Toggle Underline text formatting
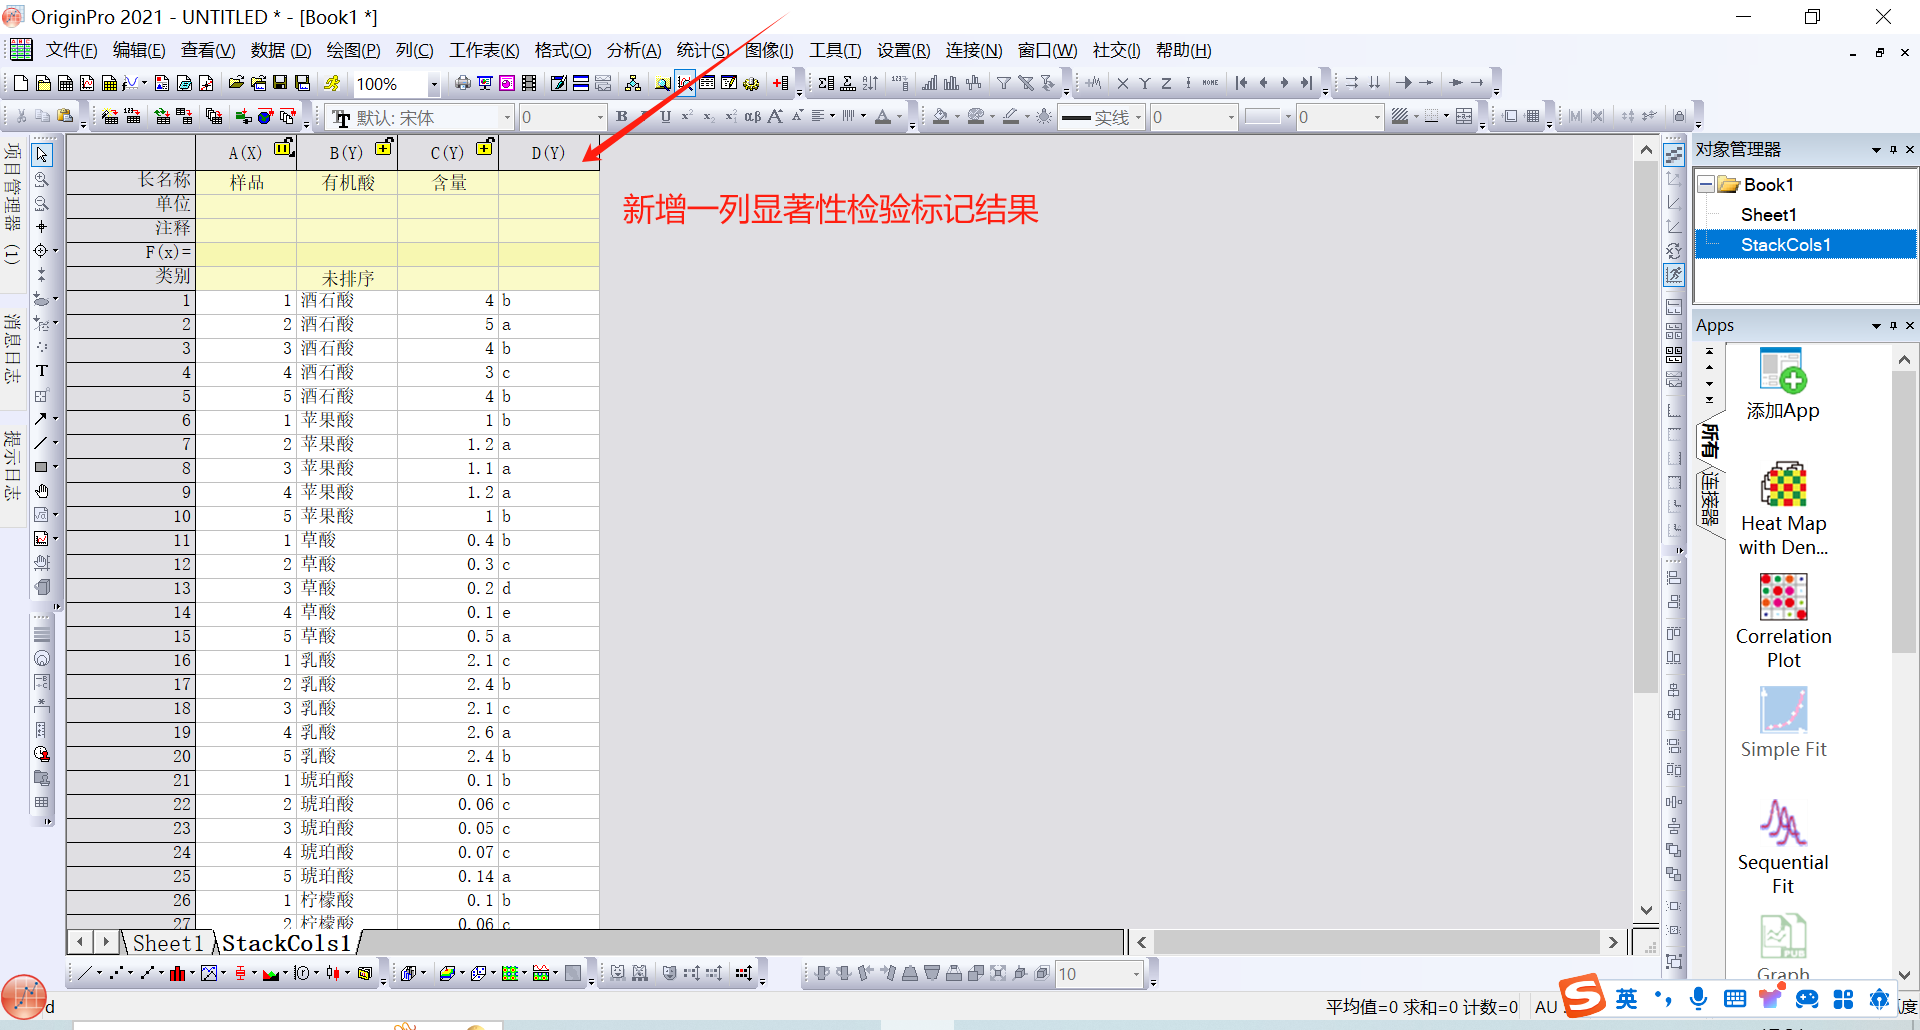Viewport: 1920px width, 1030px height. point(665,117)
